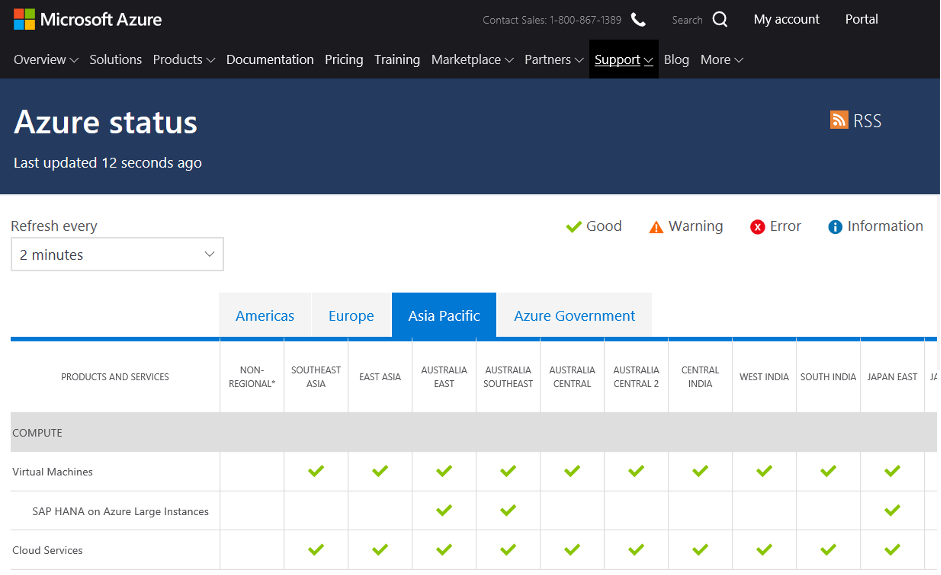Click the Southeast Asia column header

coord(316,377)
